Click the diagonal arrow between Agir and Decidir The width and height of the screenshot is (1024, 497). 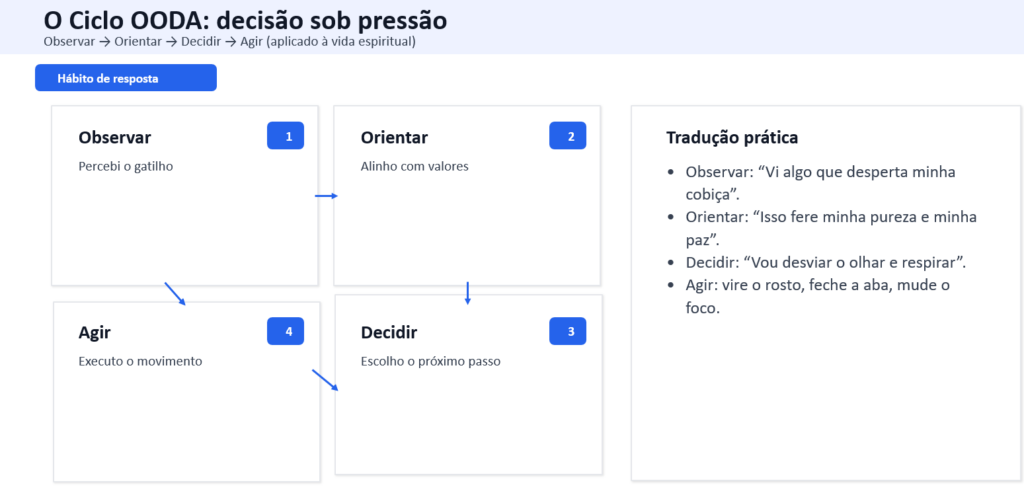325,380
